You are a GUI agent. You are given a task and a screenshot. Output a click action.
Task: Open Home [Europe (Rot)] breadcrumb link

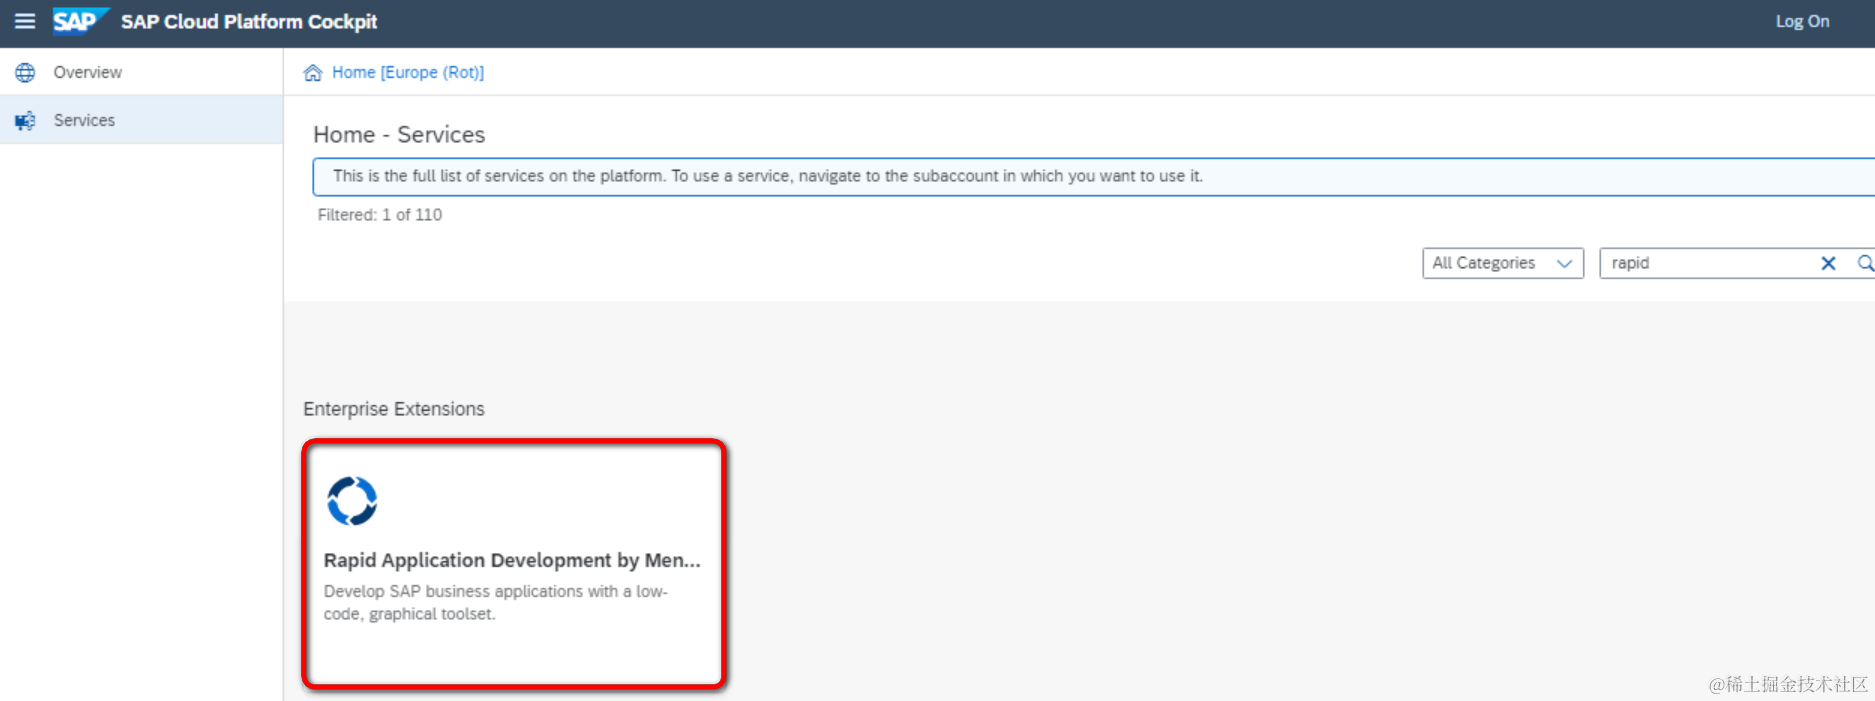(408, 72)
